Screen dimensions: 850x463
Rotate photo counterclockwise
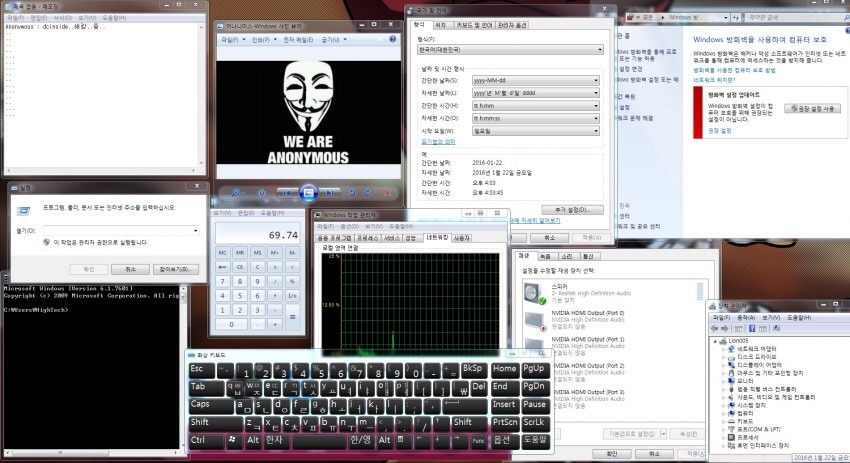pos(352,193)
